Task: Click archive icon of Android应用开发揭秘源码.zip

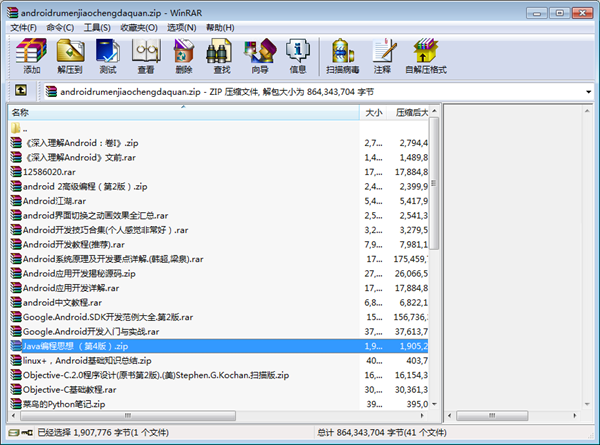Action: [16, 273]
